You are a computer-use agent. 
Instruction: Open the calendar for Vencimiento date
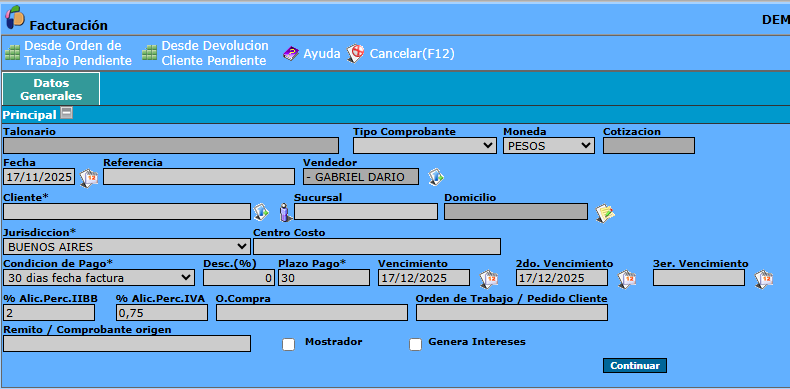(489, 279)
